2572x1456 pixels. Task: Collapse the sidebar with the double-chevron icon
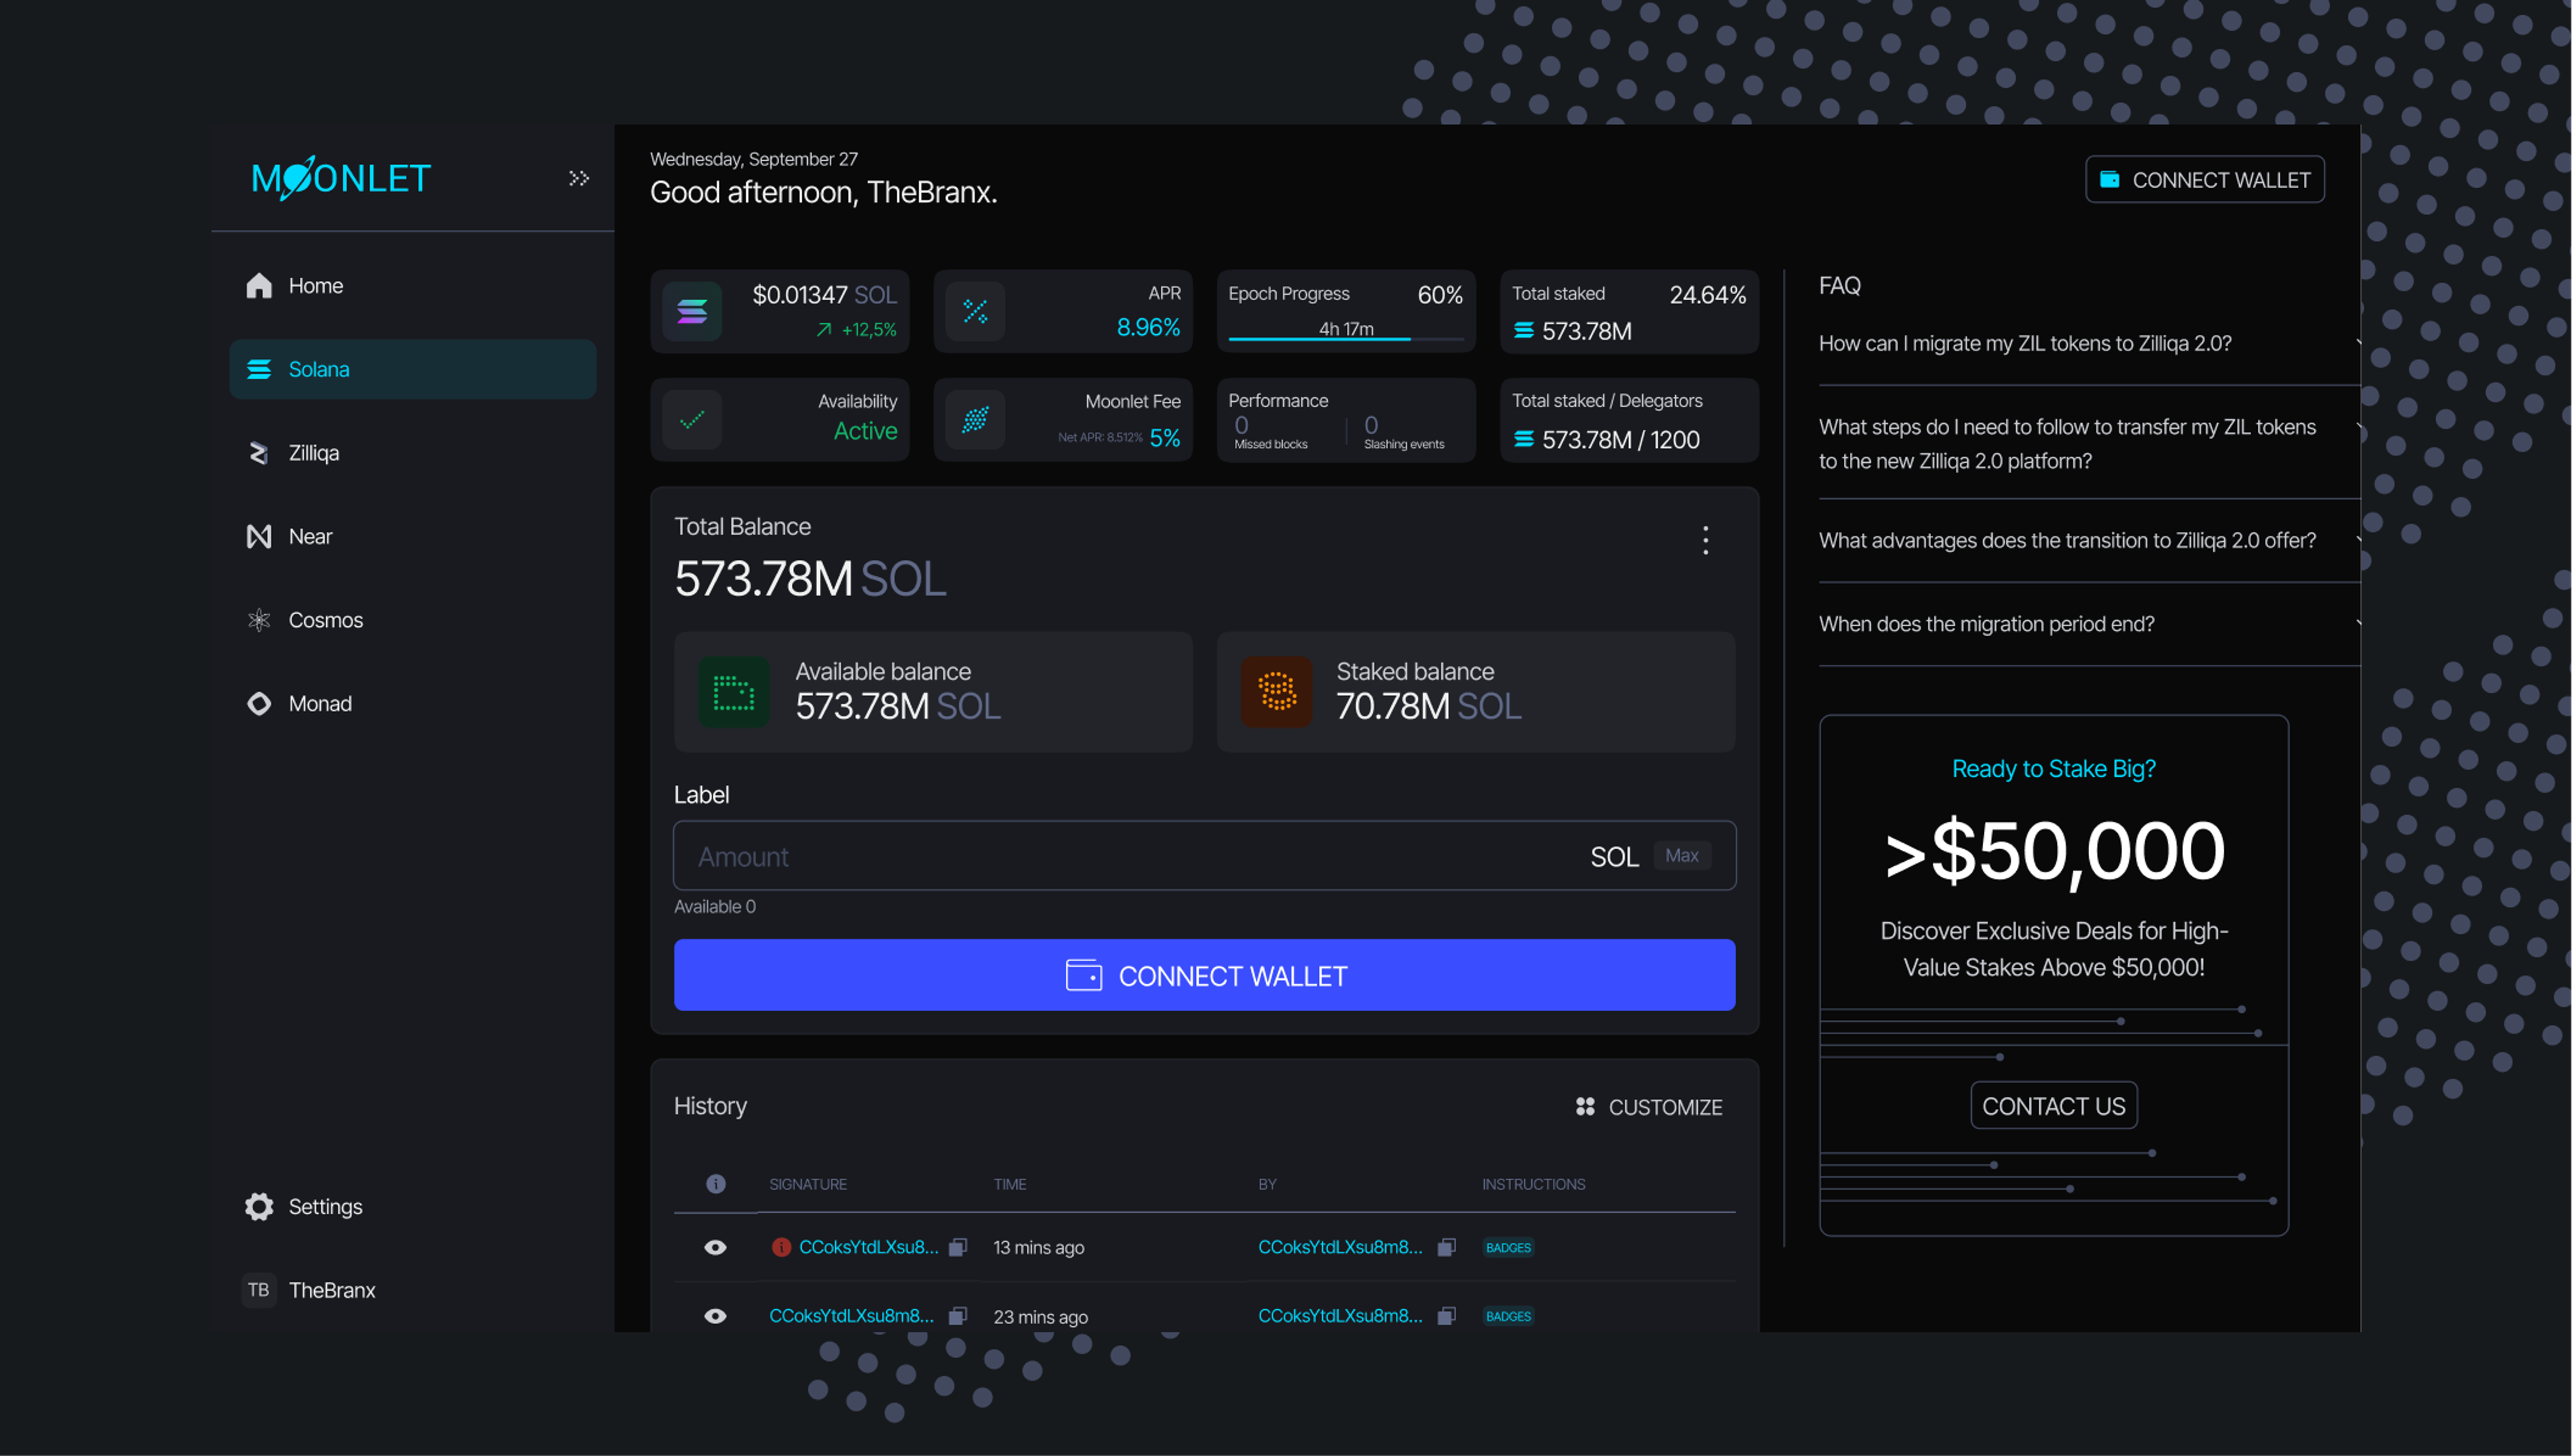point(579,178)
